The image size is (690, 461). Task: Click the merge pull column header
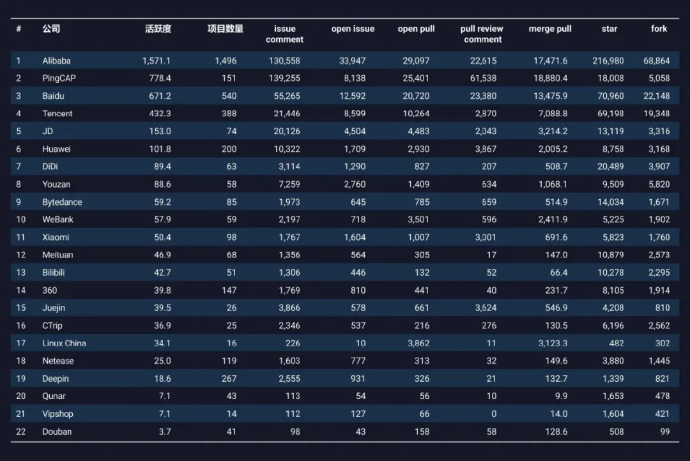tap(550, 29)
